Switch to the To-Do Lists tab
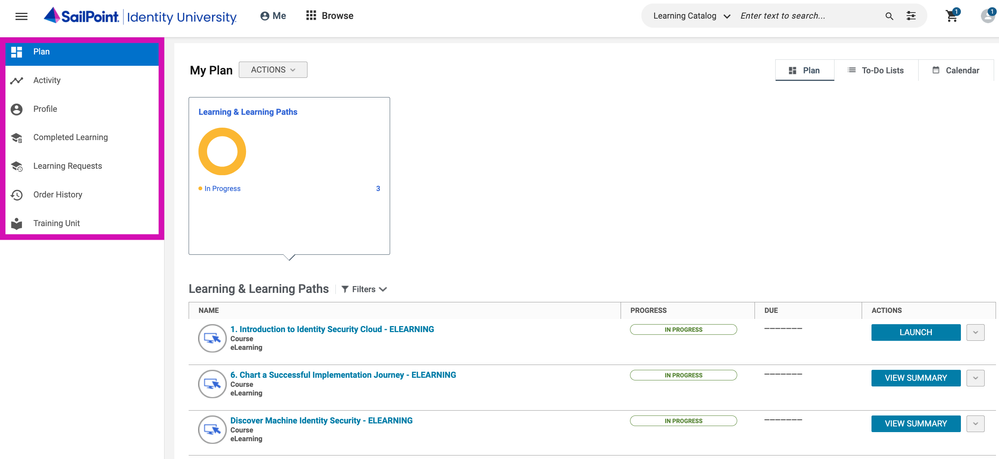Viewport: 999px width, 459px height. pyautogui.click(x=875, y=70)
